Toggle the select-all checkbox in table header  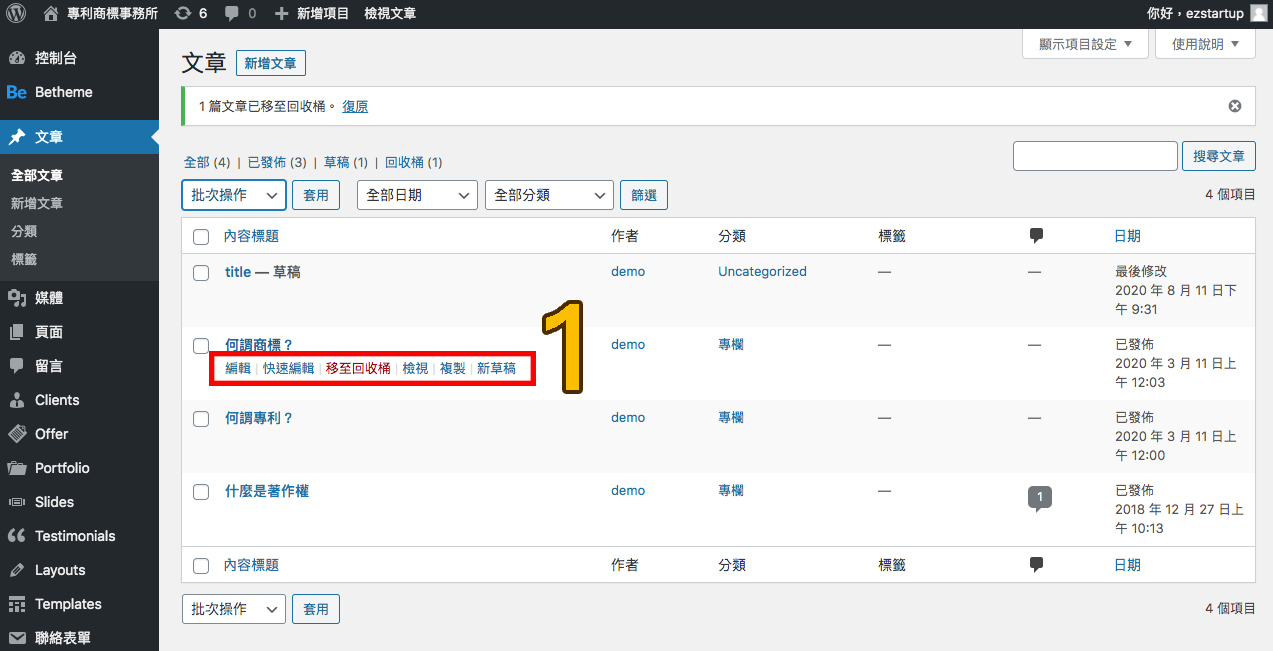click(201, 237)
